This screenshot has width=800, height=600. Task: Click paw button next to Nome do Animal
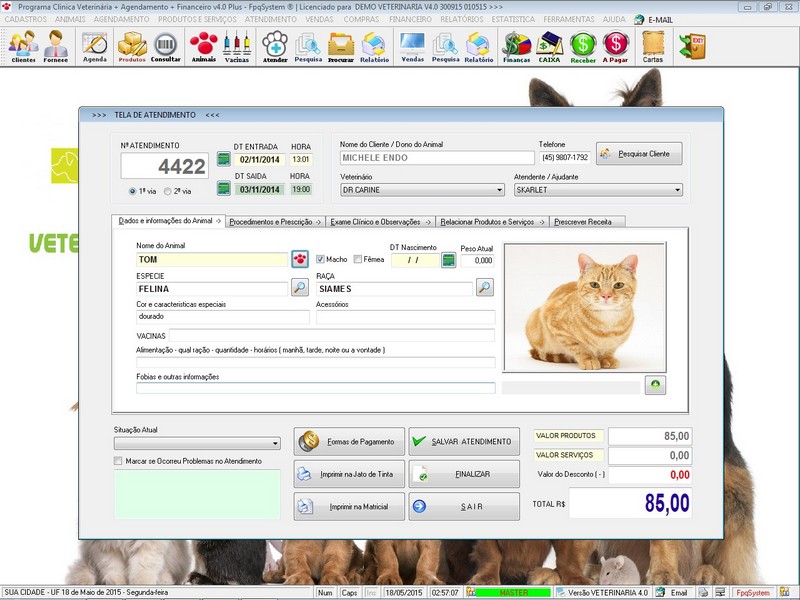(x=300, y=259)
